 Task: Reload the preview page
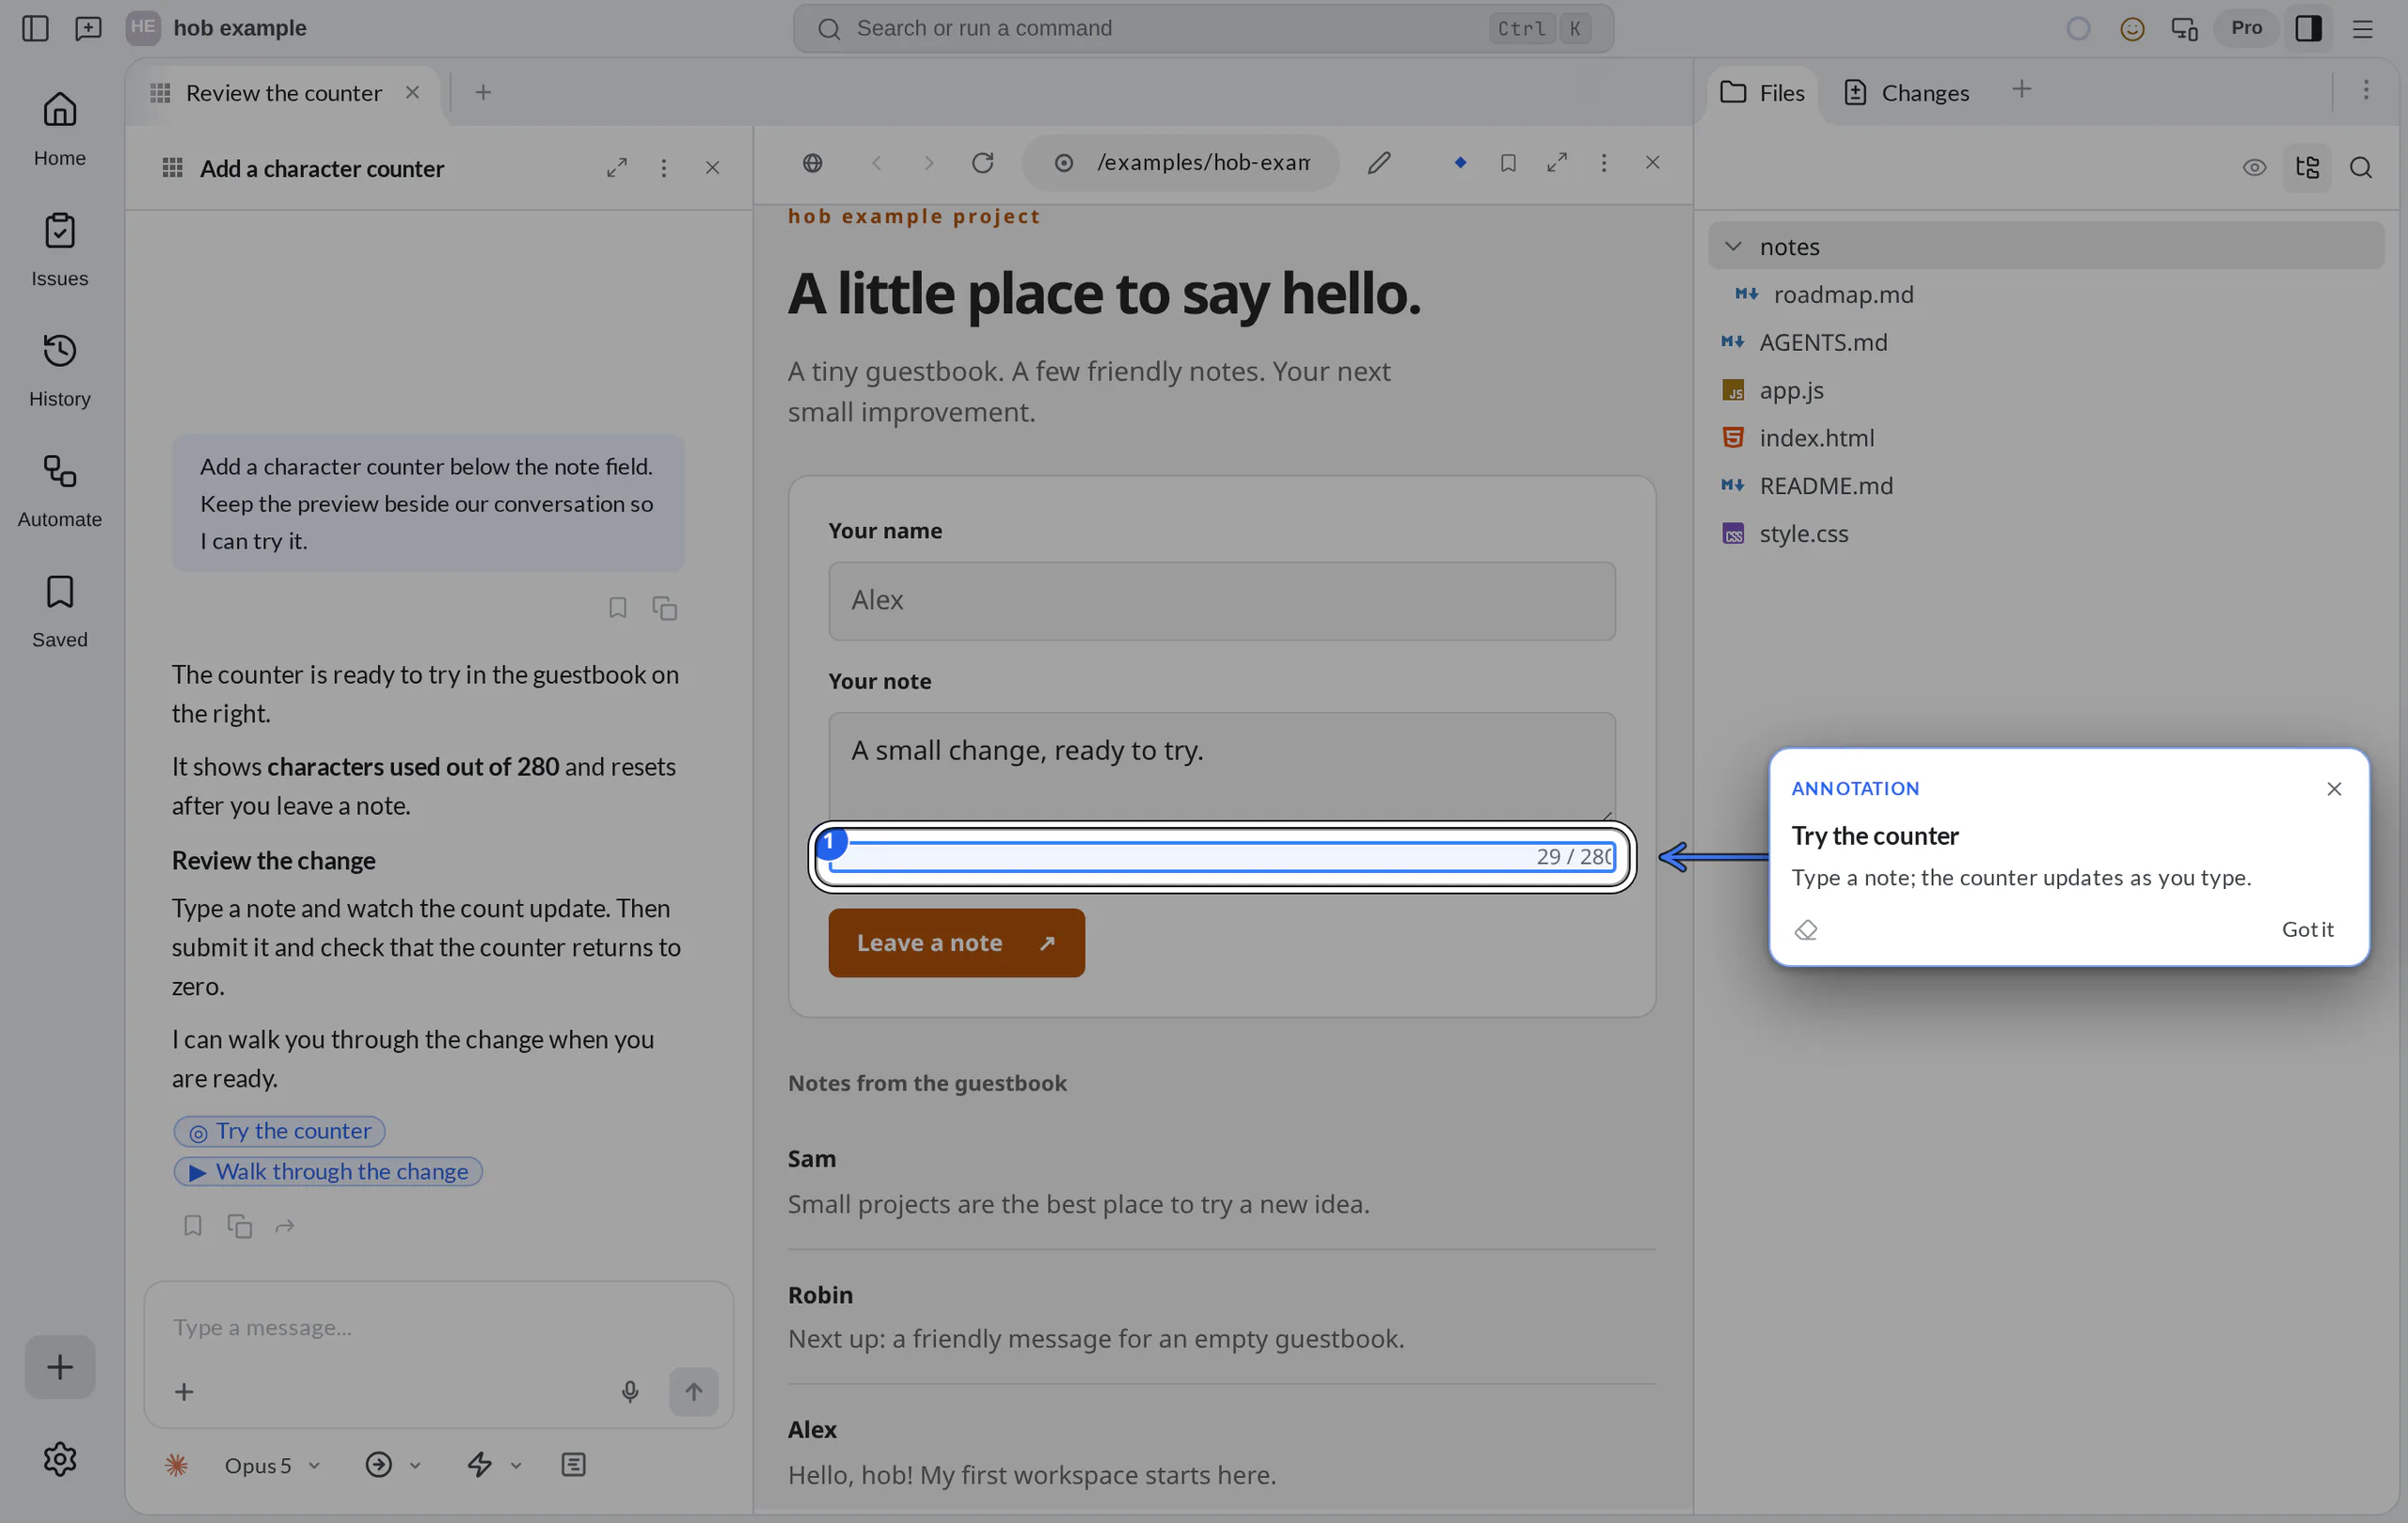click(983, 162)
